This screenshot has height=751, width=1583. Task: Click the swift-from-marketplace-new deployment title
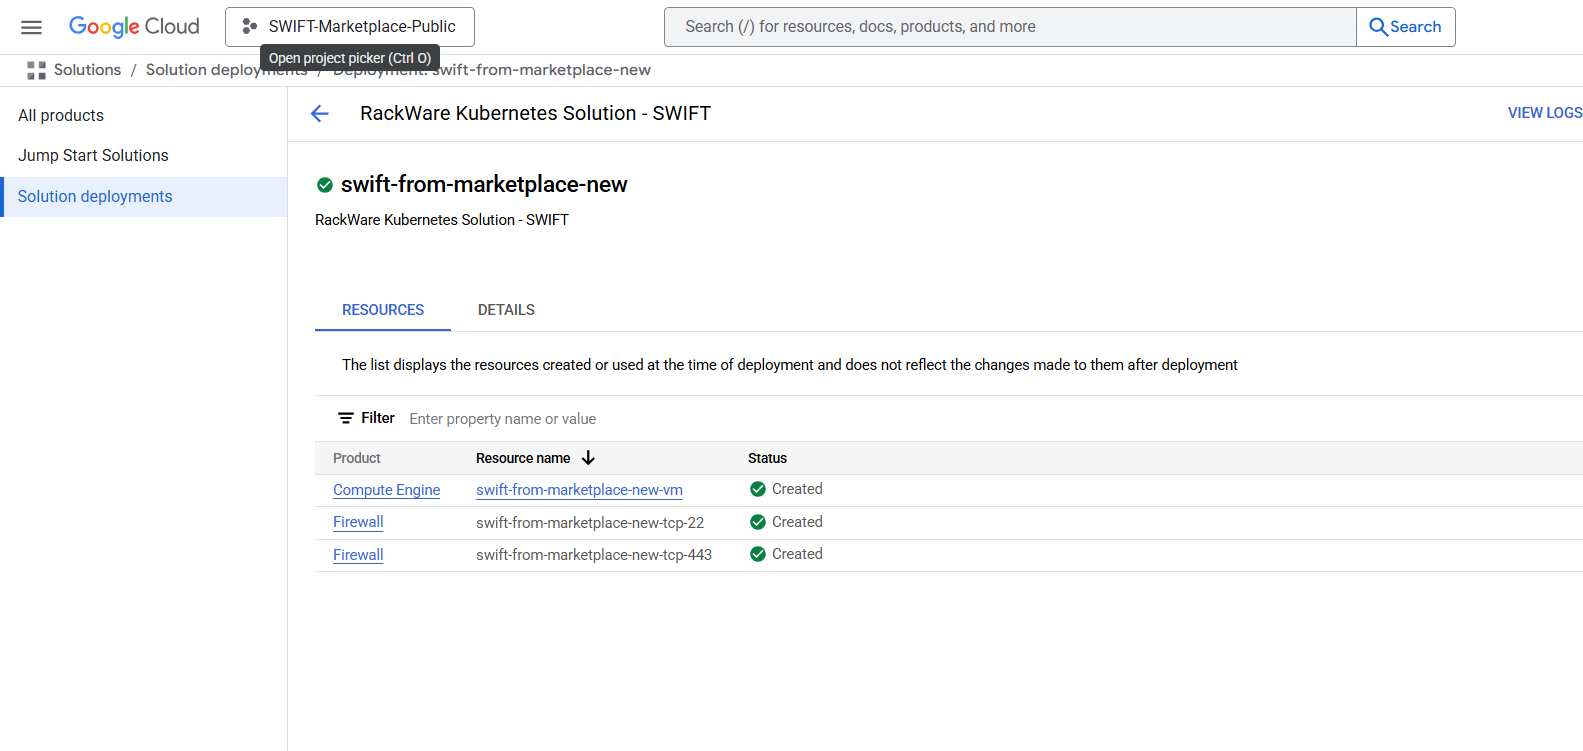[x=484, y=185]
